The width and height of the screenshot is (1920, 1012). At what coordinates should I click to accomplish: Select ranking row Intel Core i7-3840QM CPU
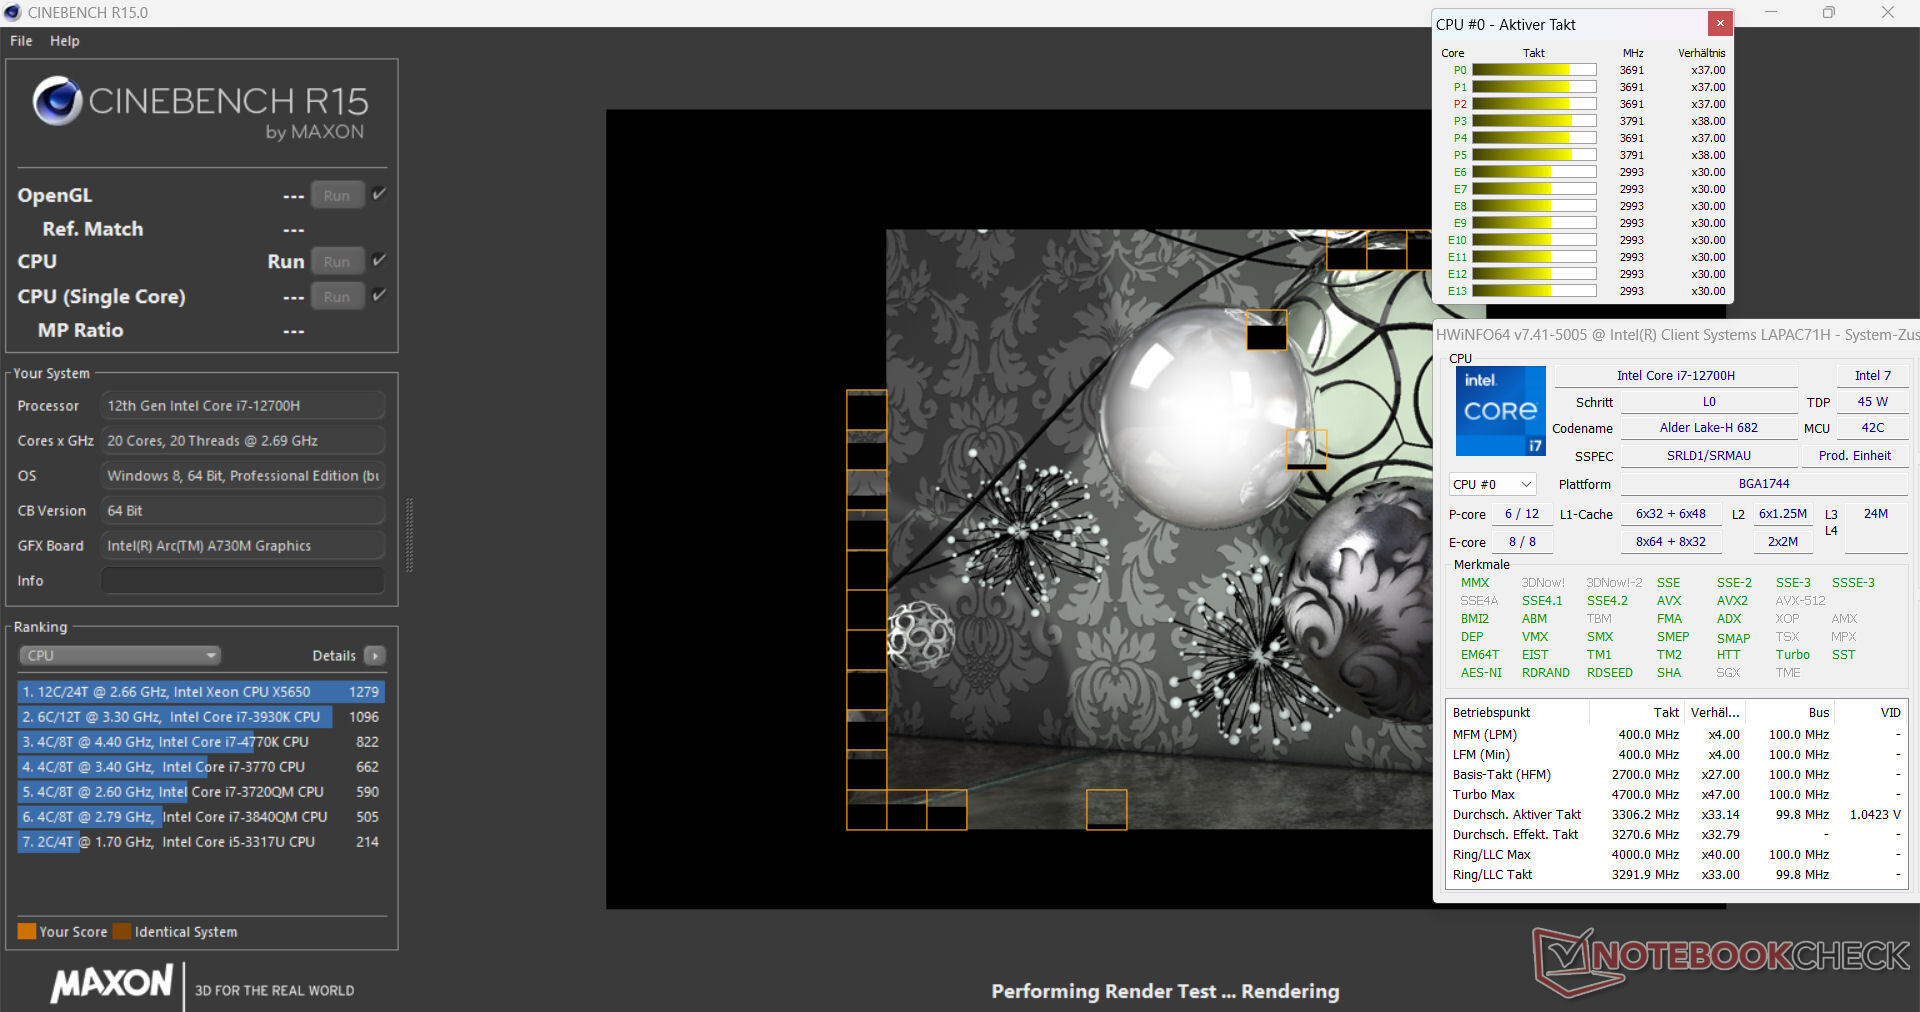[201, 816]
